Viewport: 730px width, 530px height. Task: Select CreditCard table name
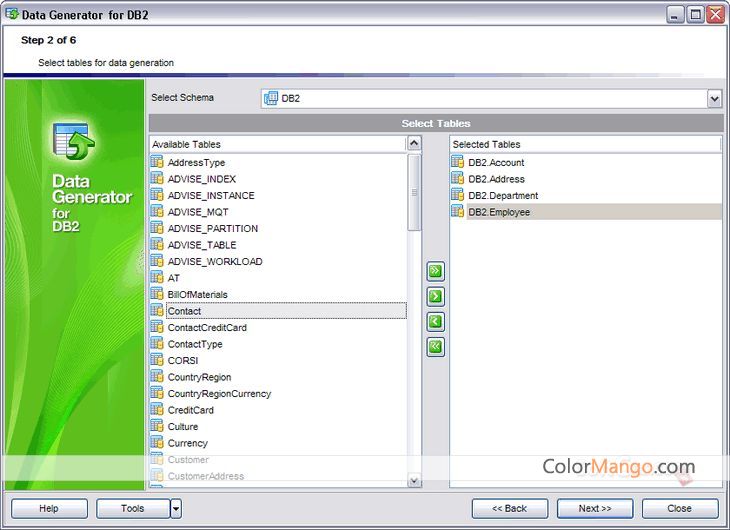[x=190, y=410]
